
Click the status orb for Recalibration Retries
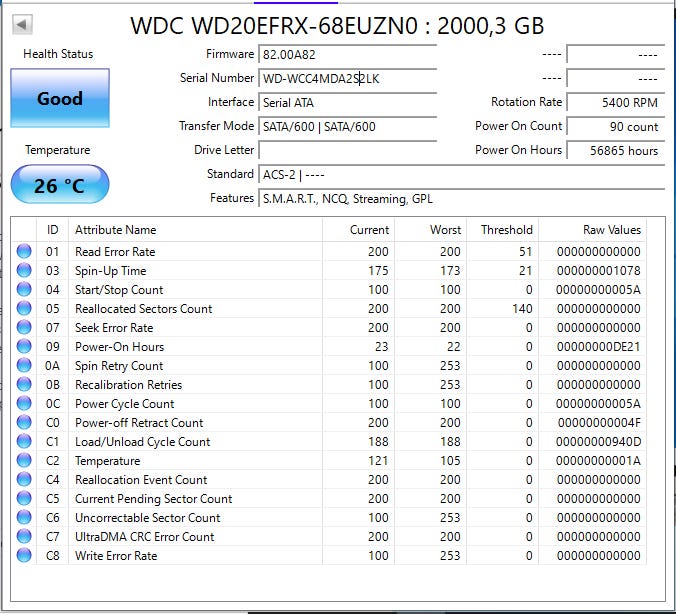tap(24, 384)
